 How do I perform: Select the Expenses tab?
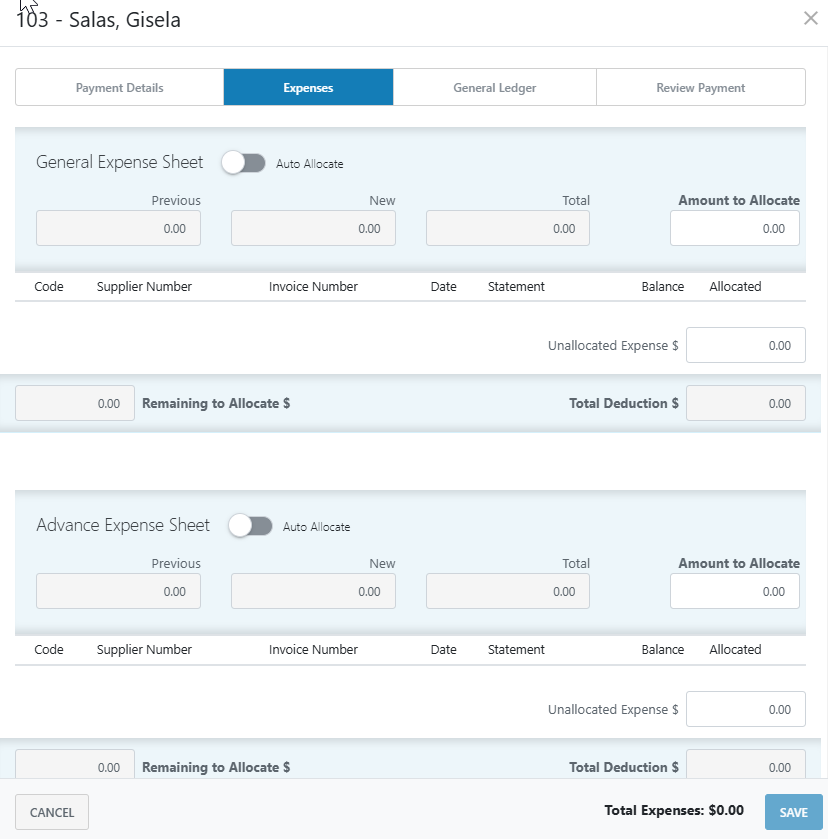point(308,87)
